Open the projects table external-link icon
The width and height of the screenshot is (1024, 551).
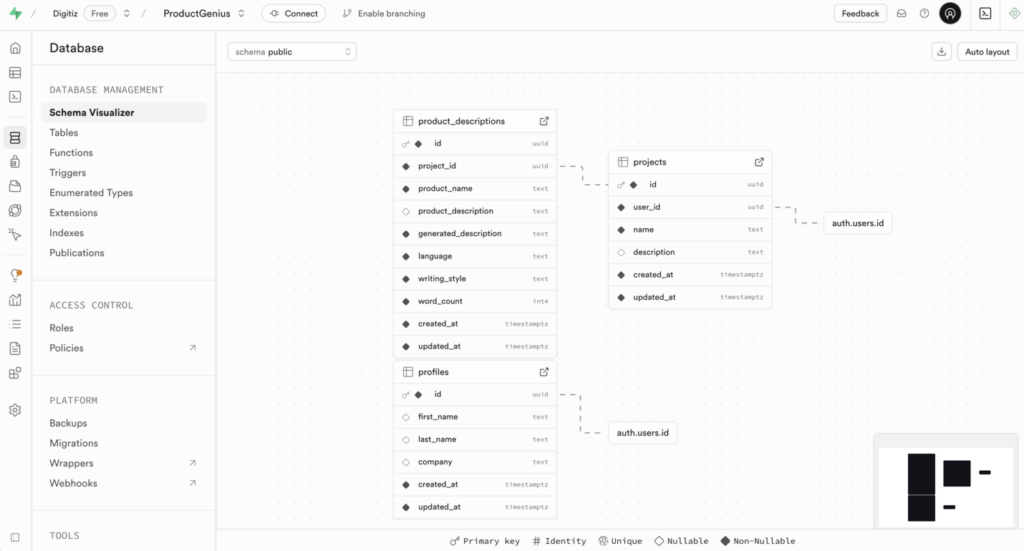759,162
